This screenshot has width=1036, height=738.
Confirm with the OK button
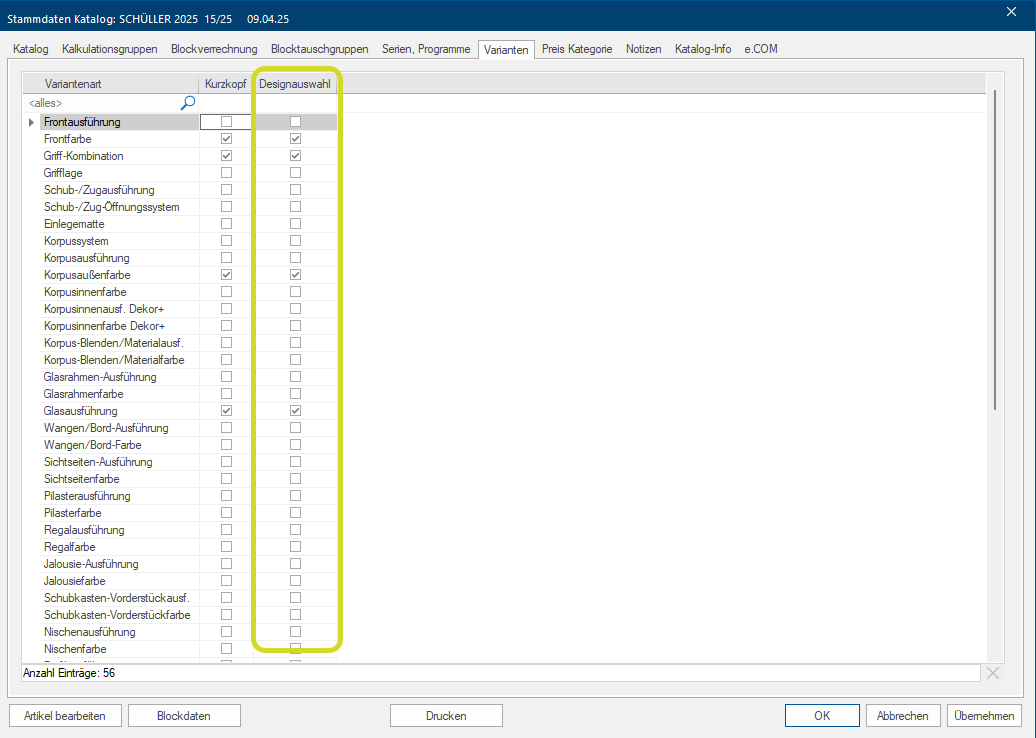[x=822, y=715]
